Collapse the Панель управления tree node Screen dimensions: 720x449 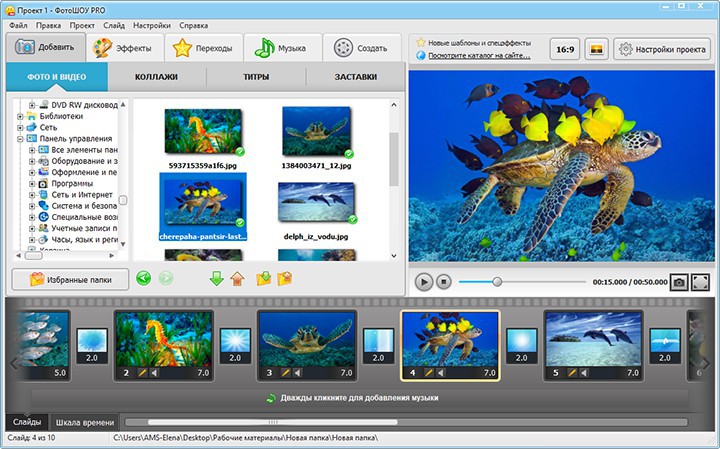pos(20,139)
